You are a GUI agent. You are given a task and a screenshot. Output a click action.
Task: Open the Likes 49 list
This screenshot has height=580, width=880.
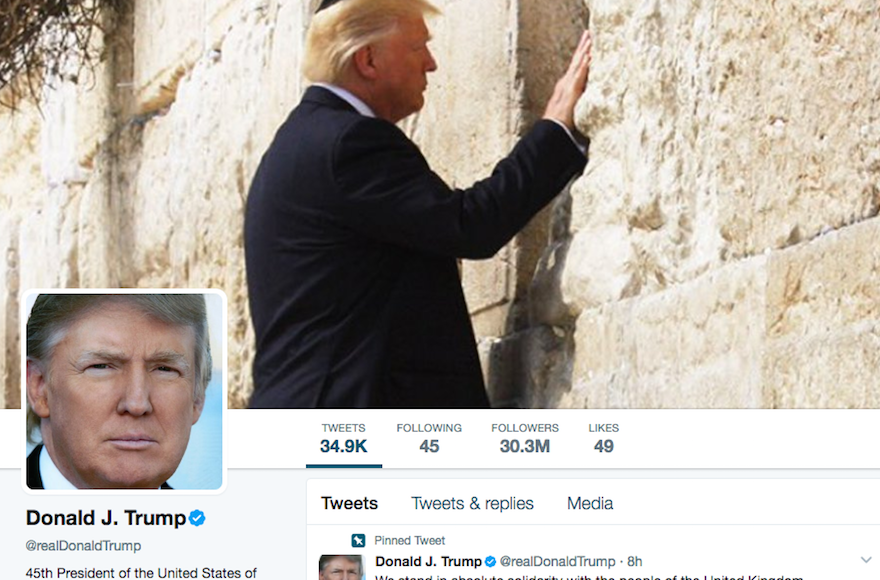coord(603,439)
